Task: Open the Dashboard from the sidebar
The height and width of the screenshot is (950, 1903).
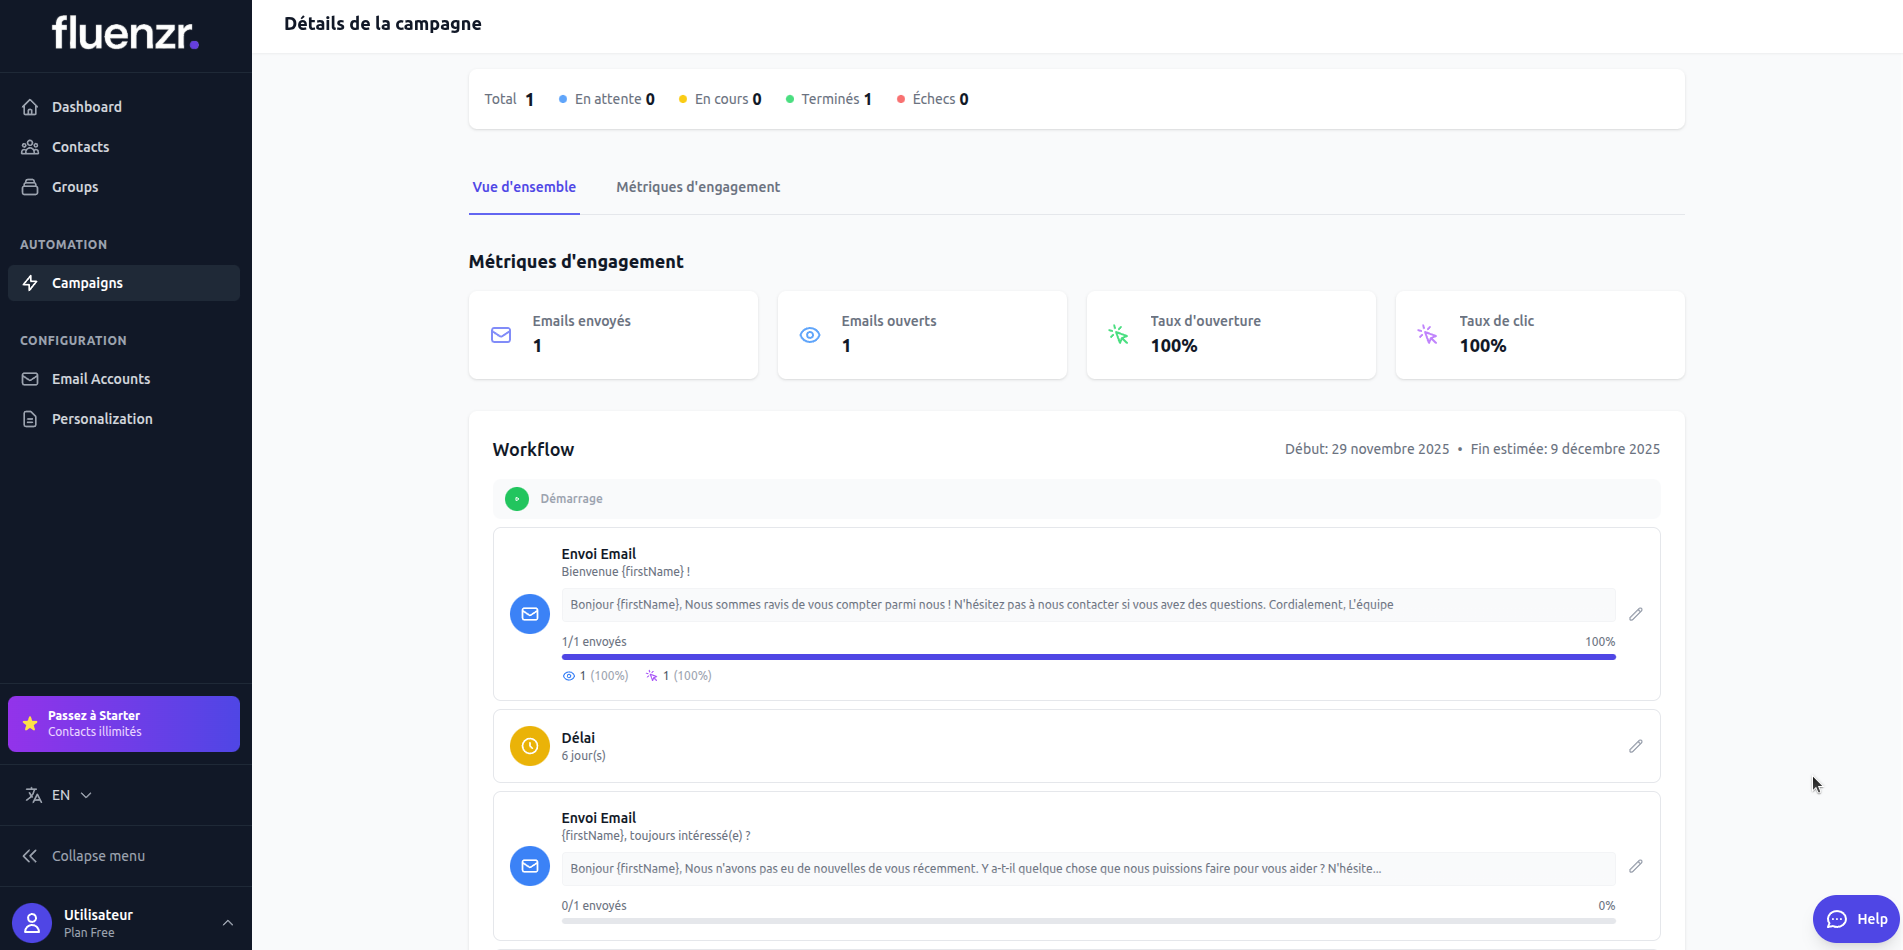Action: [x=86, y=106]
